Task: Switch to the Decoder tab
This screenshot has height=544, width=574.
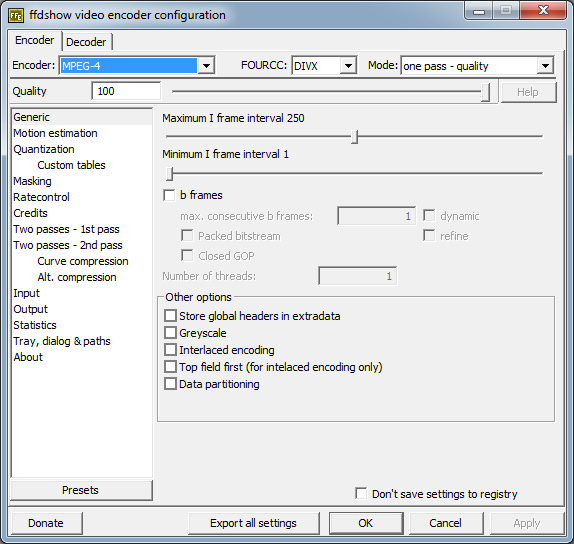Action: tap(86, 42)
